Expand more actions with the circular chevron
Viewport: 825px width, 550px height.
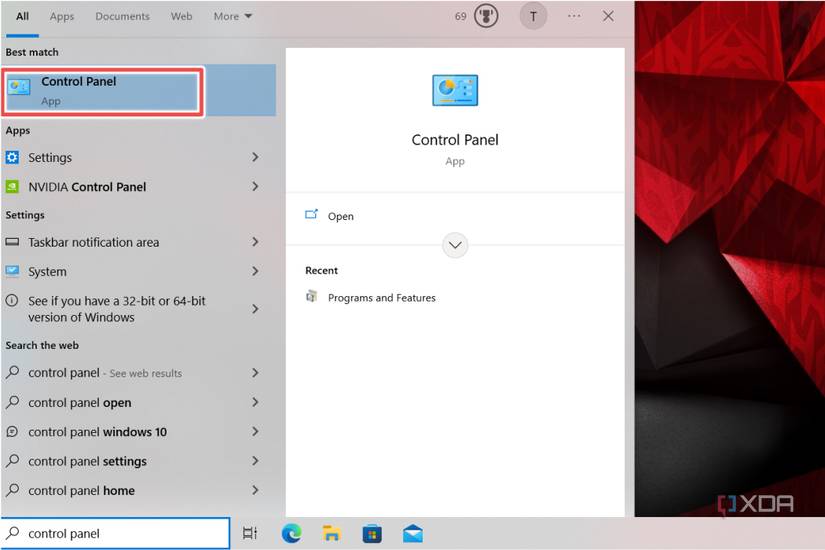click(455, 245)
